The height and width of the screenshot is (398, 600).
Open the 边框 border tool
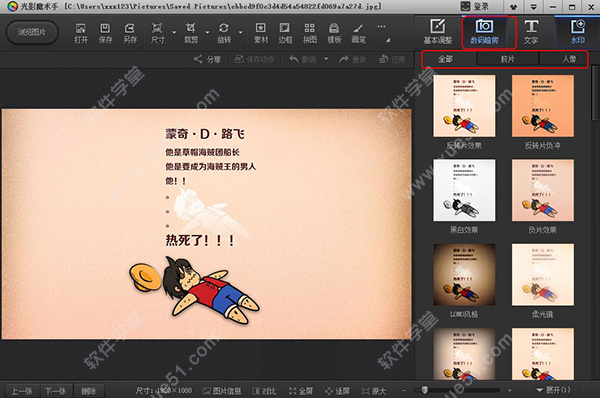285,33
